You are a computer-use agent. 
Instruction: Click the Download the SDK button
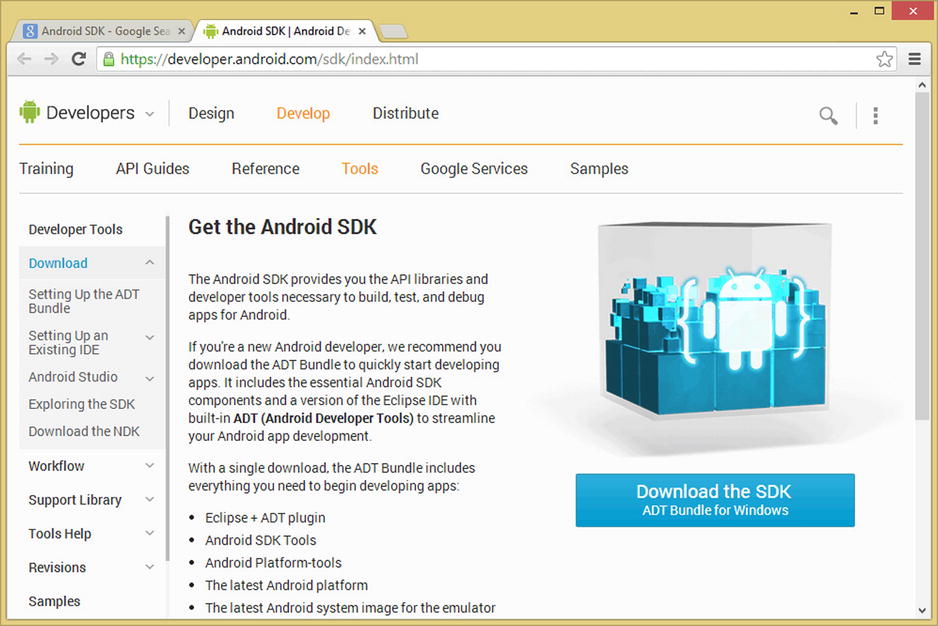coord(715,500)
